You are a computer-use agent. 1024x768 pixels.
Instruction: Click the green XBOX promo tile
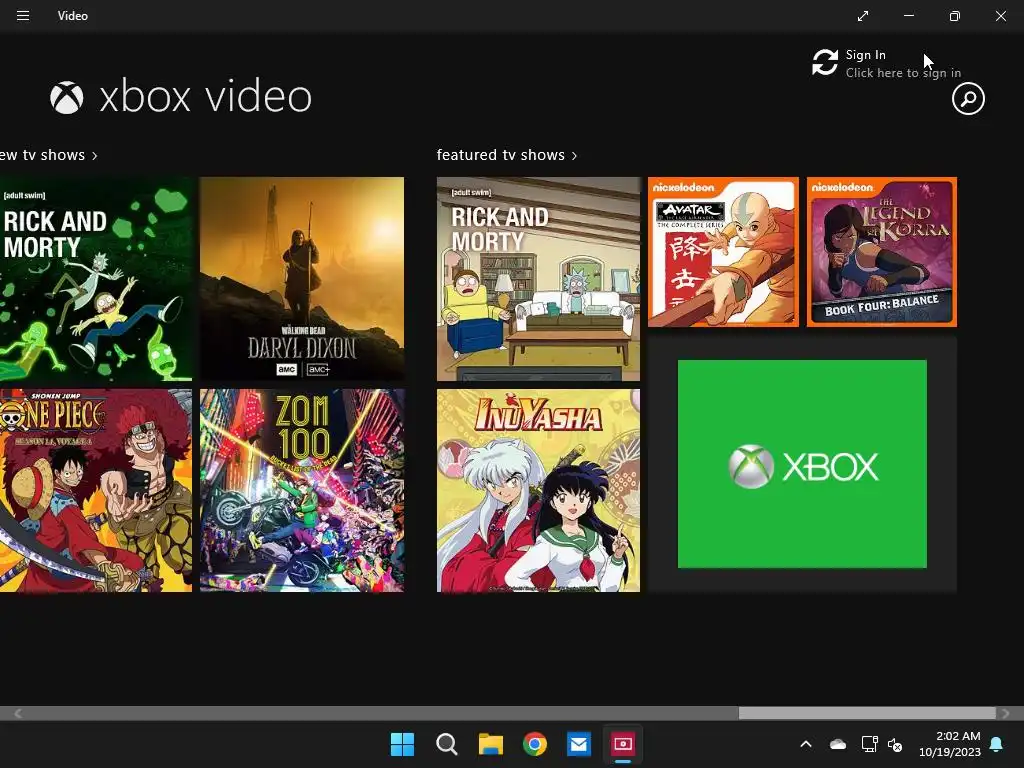pyautogui.click(x=802, y=464)
